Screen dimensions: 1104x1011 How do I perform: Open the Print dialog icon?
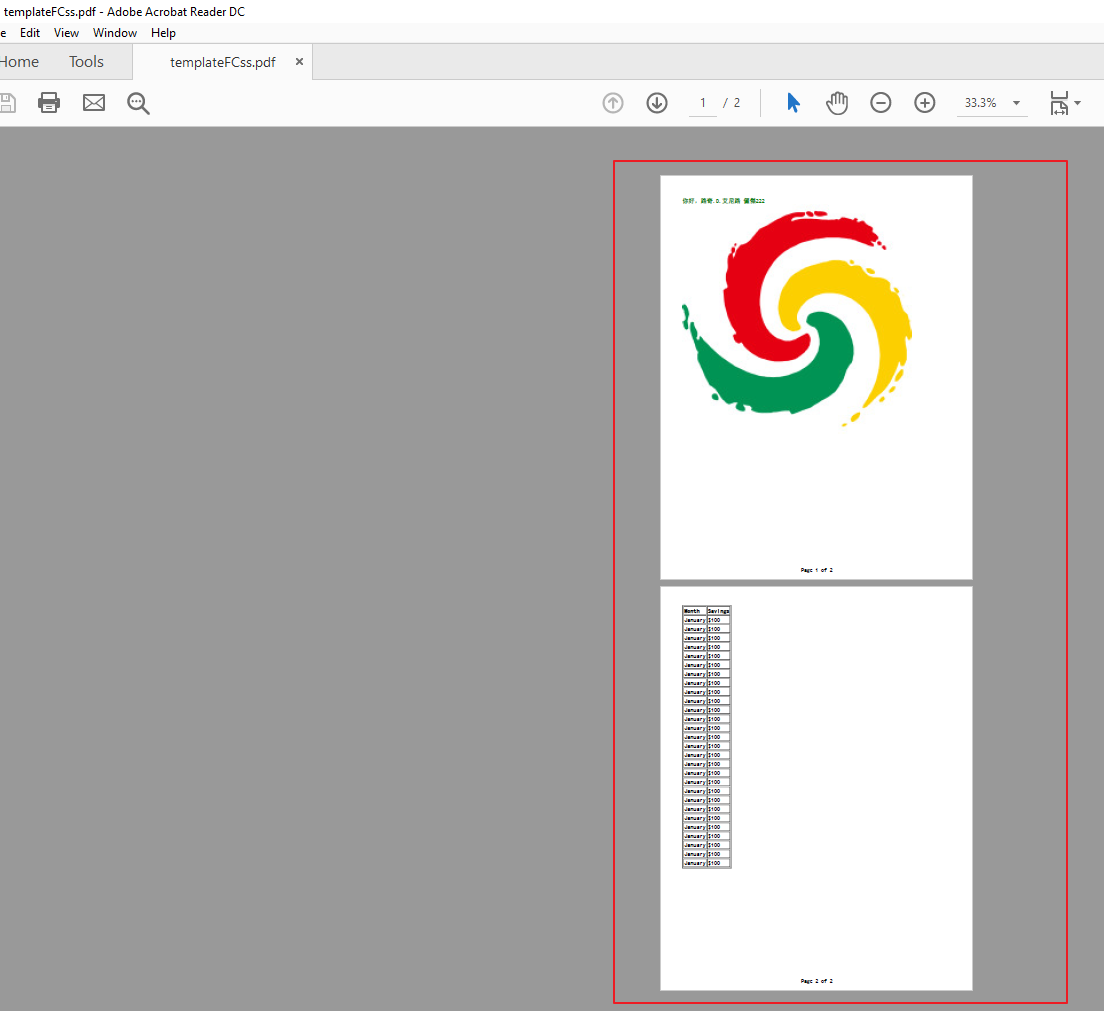tap(48, 102)
